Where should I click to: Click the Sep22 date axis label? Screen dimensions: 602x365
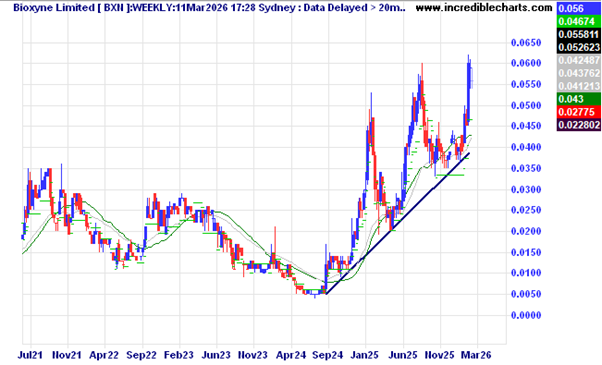click(x=142, y=355)
